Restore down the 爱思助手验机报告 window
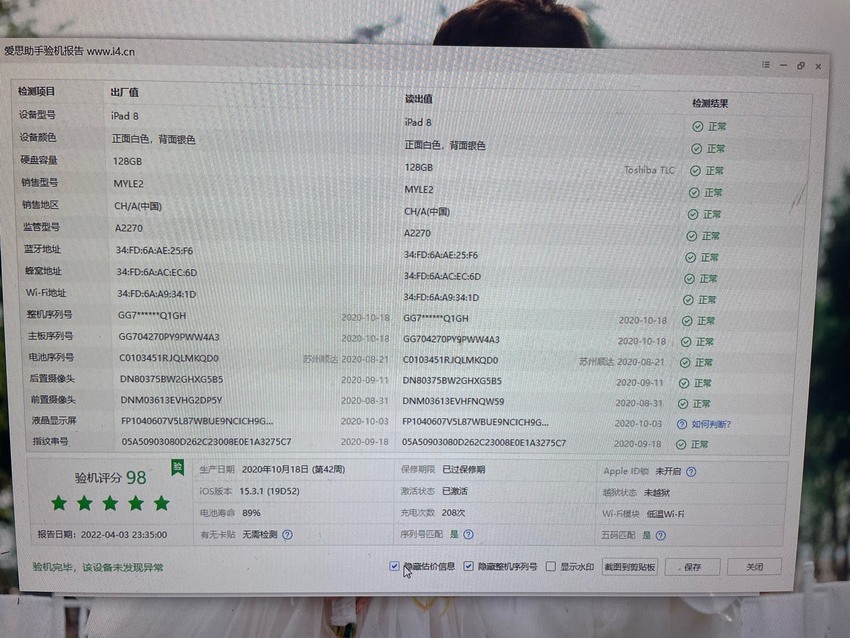850x638 pixels. click(x=801, y=66)
